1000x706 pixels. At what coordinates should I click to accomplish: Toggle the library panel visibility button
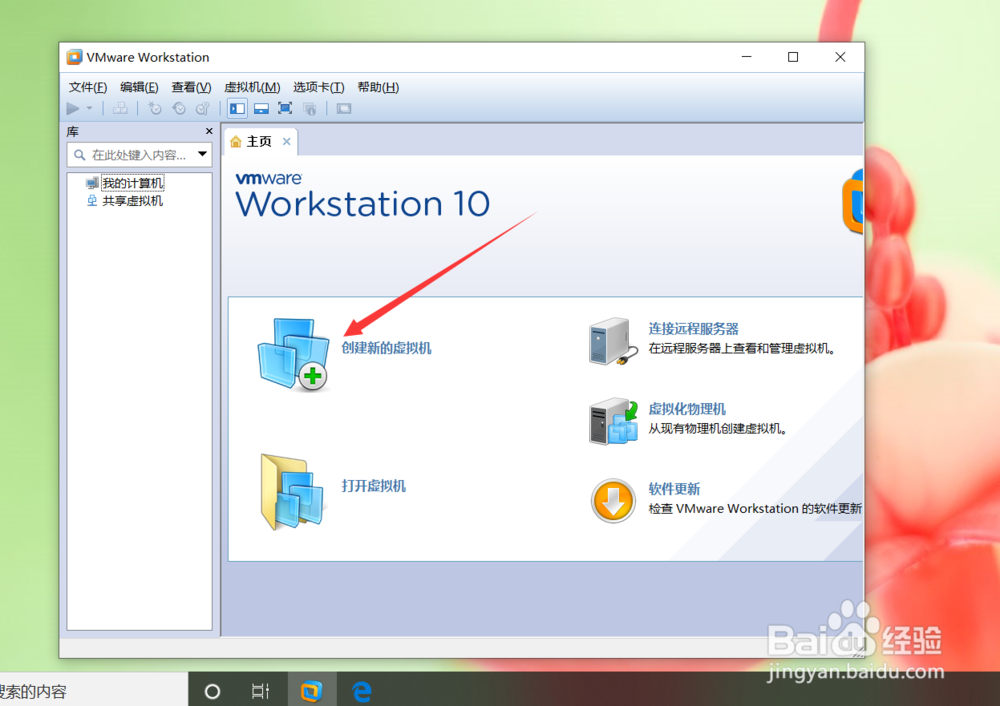pos(237,108)
